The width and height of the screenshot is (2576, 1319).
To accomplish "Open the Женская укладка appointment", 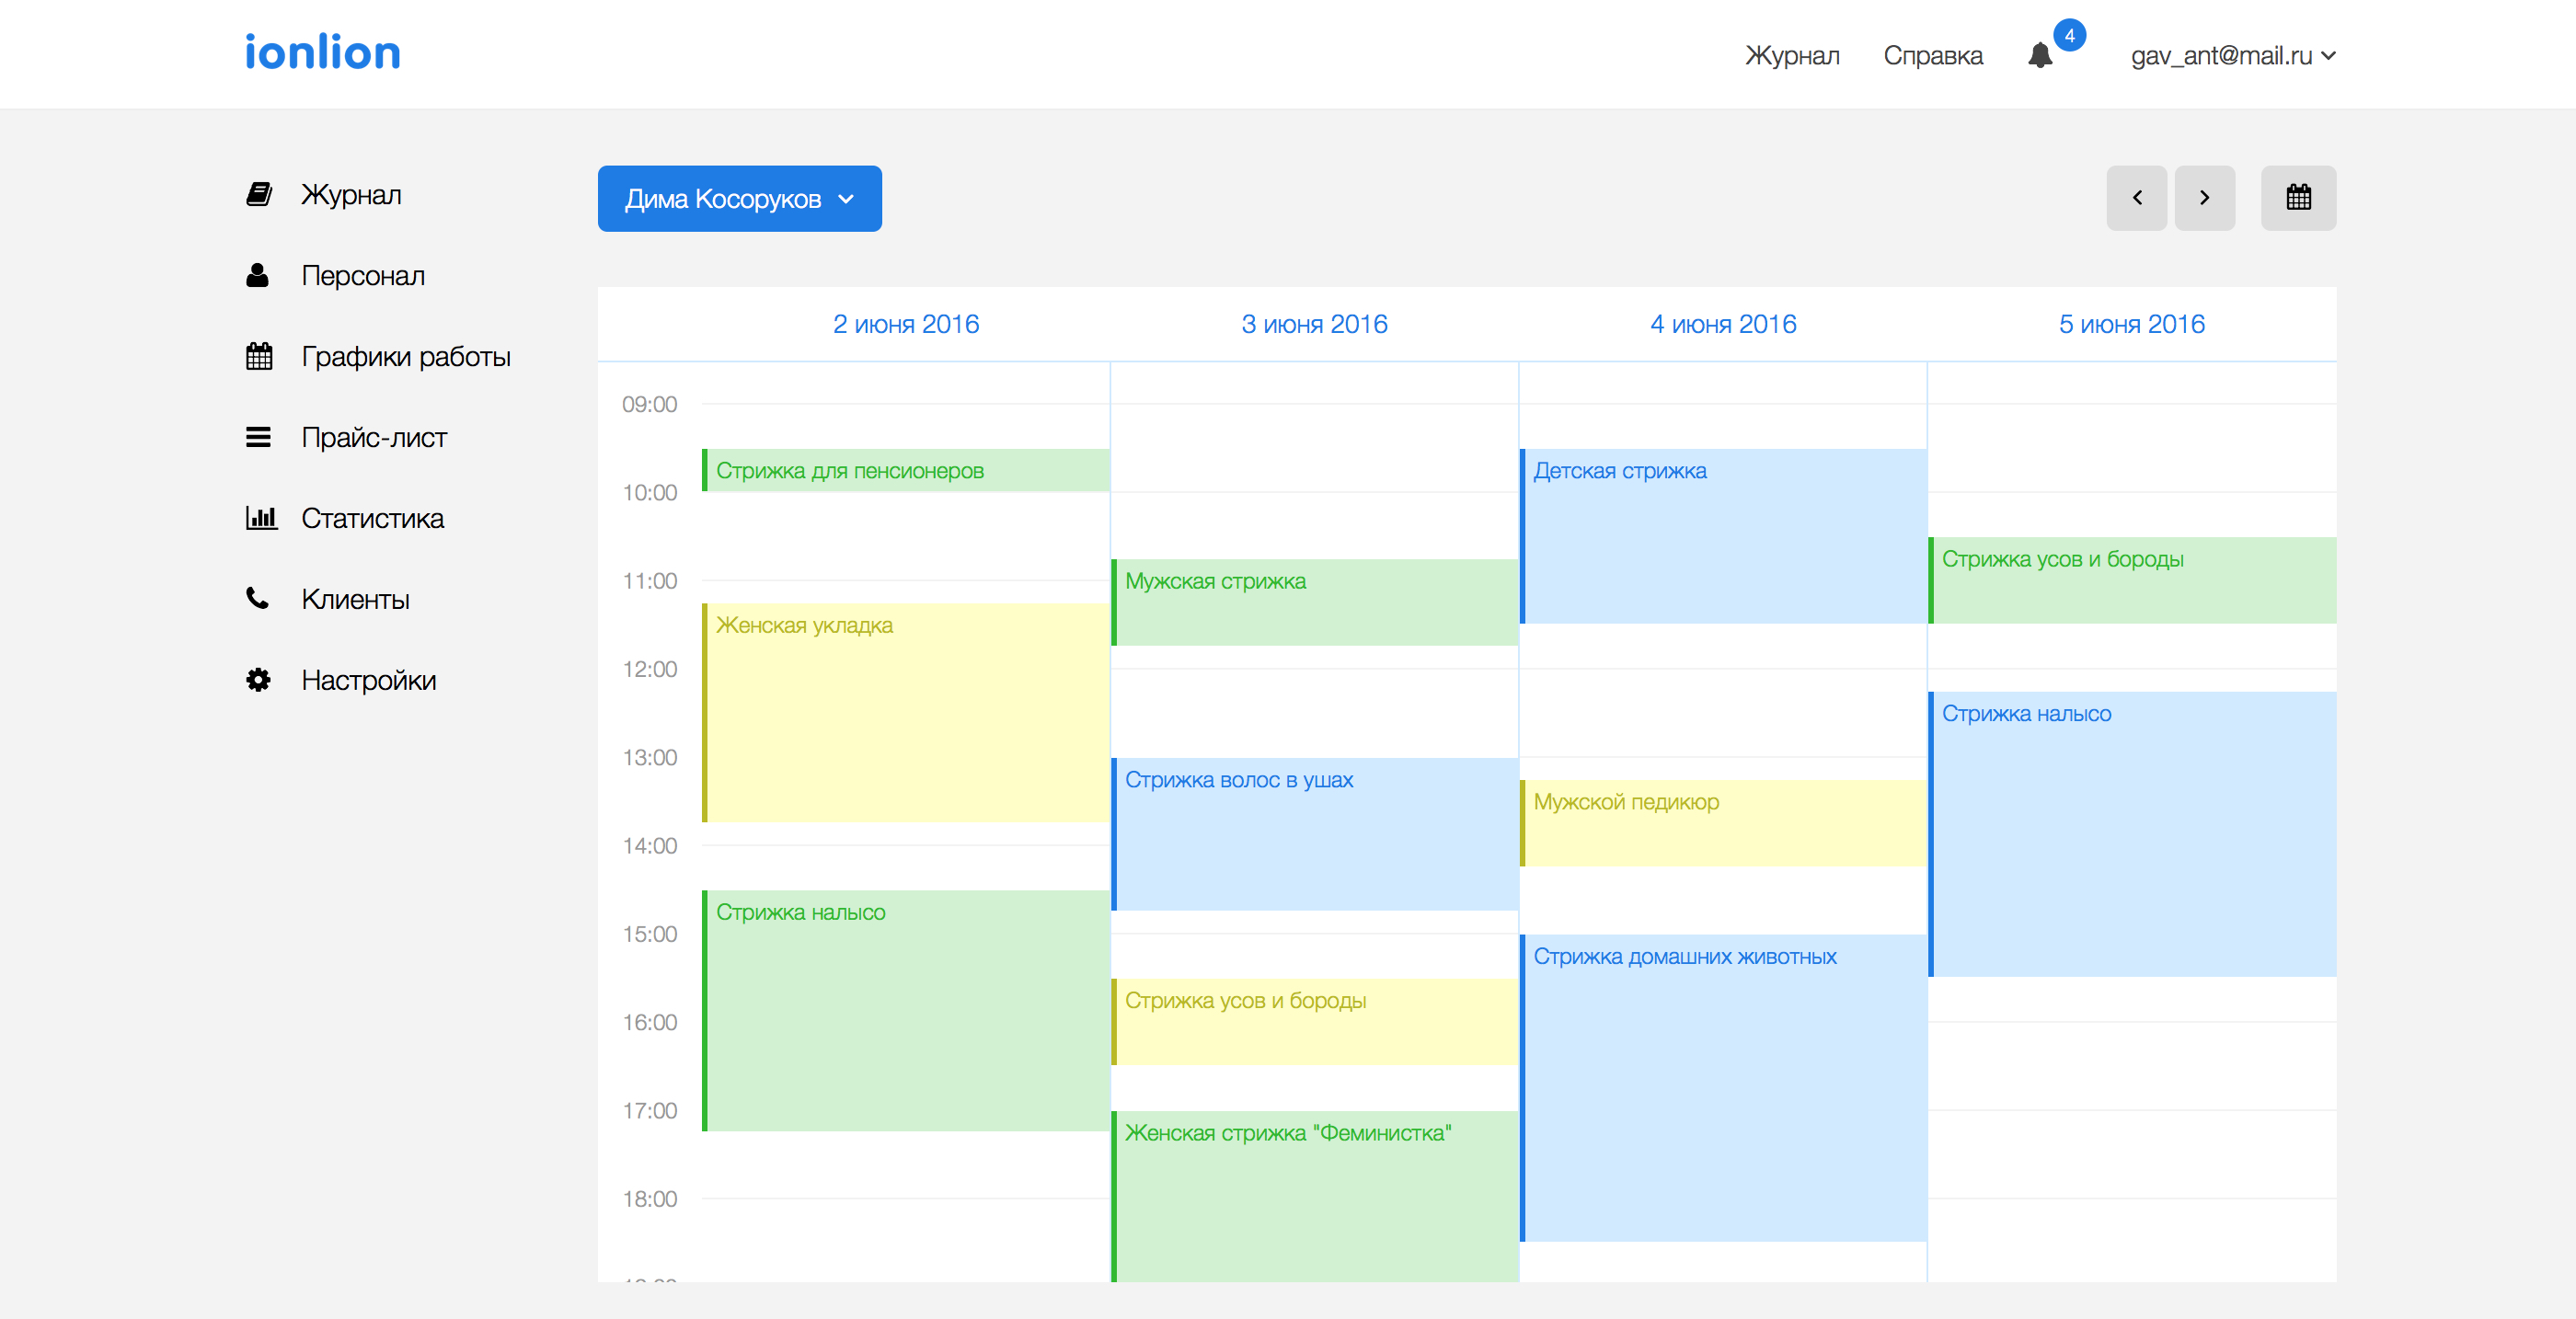I will click(905, 712).
